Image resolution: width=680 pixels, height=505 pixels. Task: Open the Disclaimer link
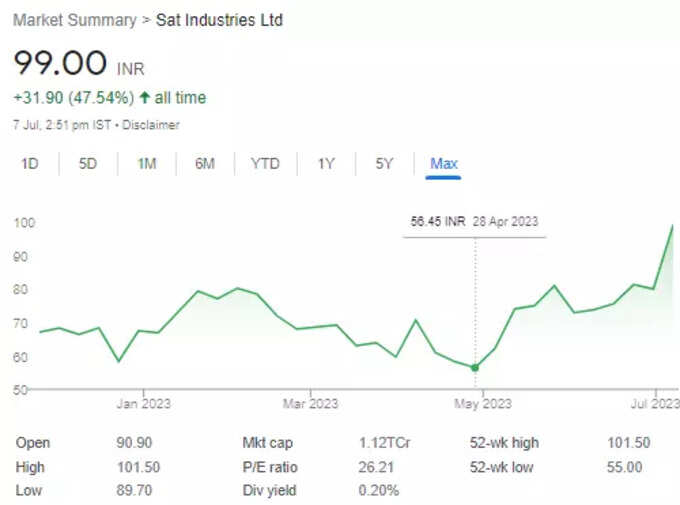(x=150, y=125)
